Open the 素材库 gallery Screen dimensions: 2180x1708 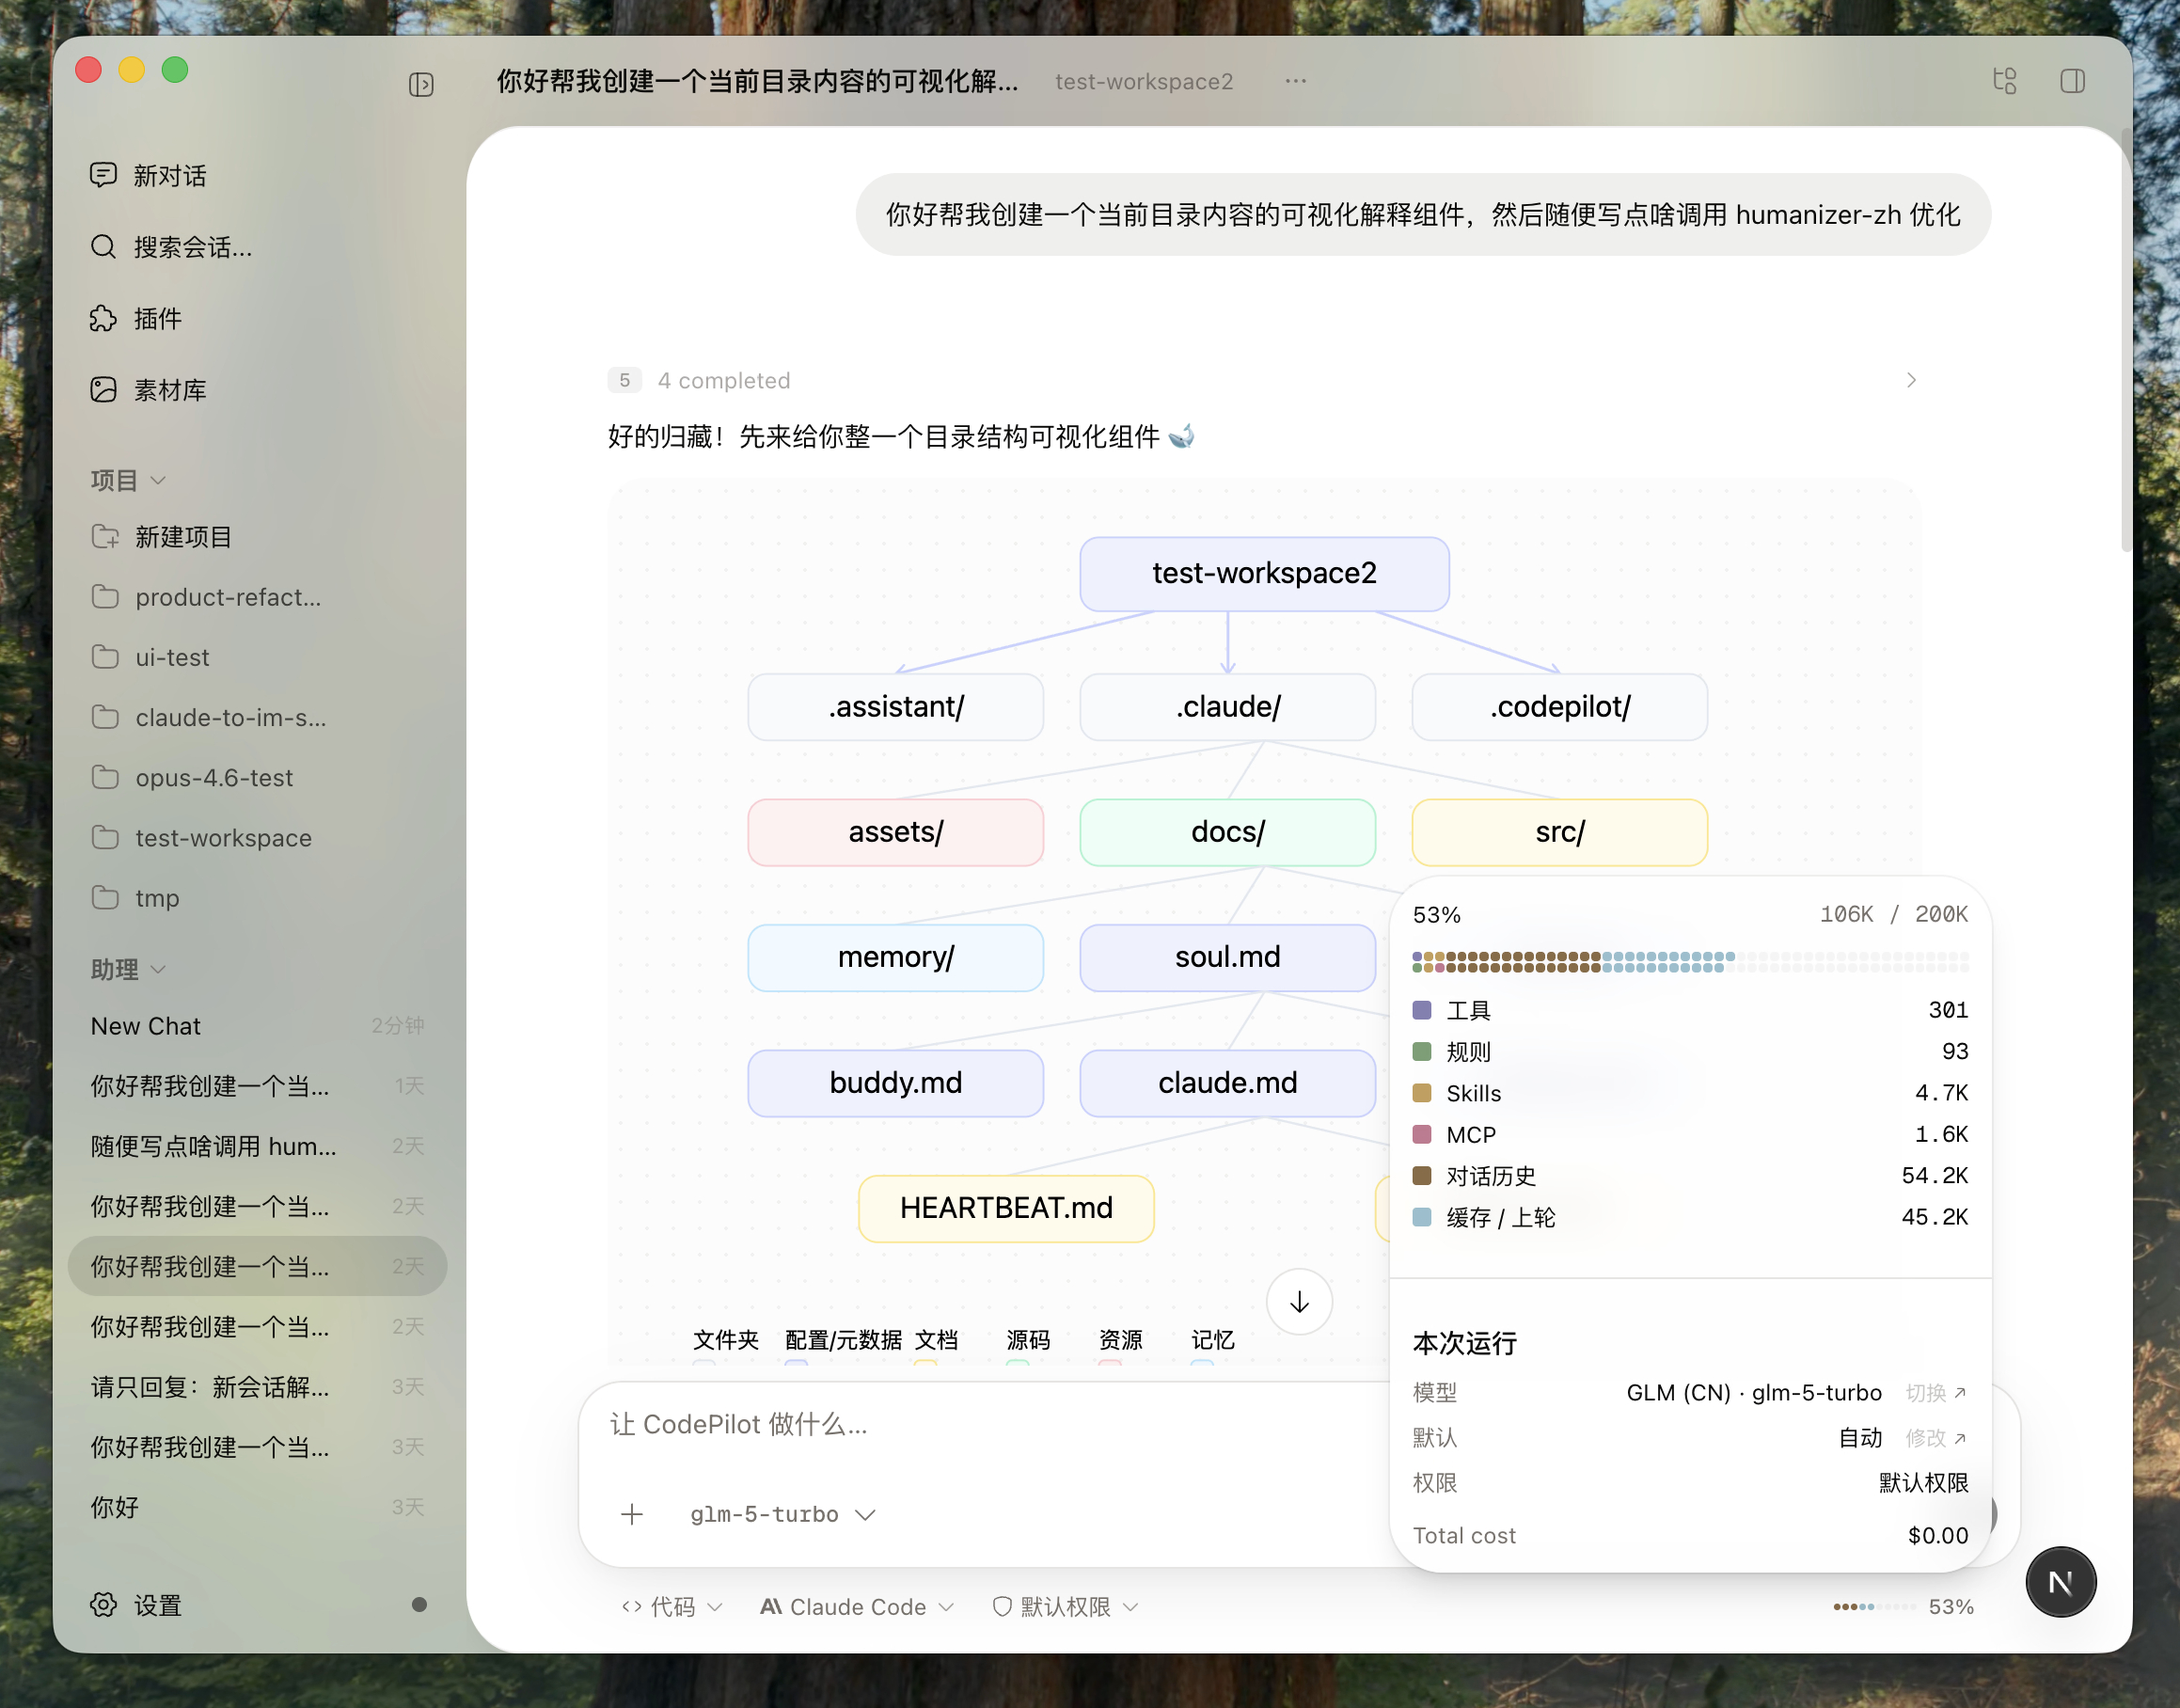tap(148, 389)
